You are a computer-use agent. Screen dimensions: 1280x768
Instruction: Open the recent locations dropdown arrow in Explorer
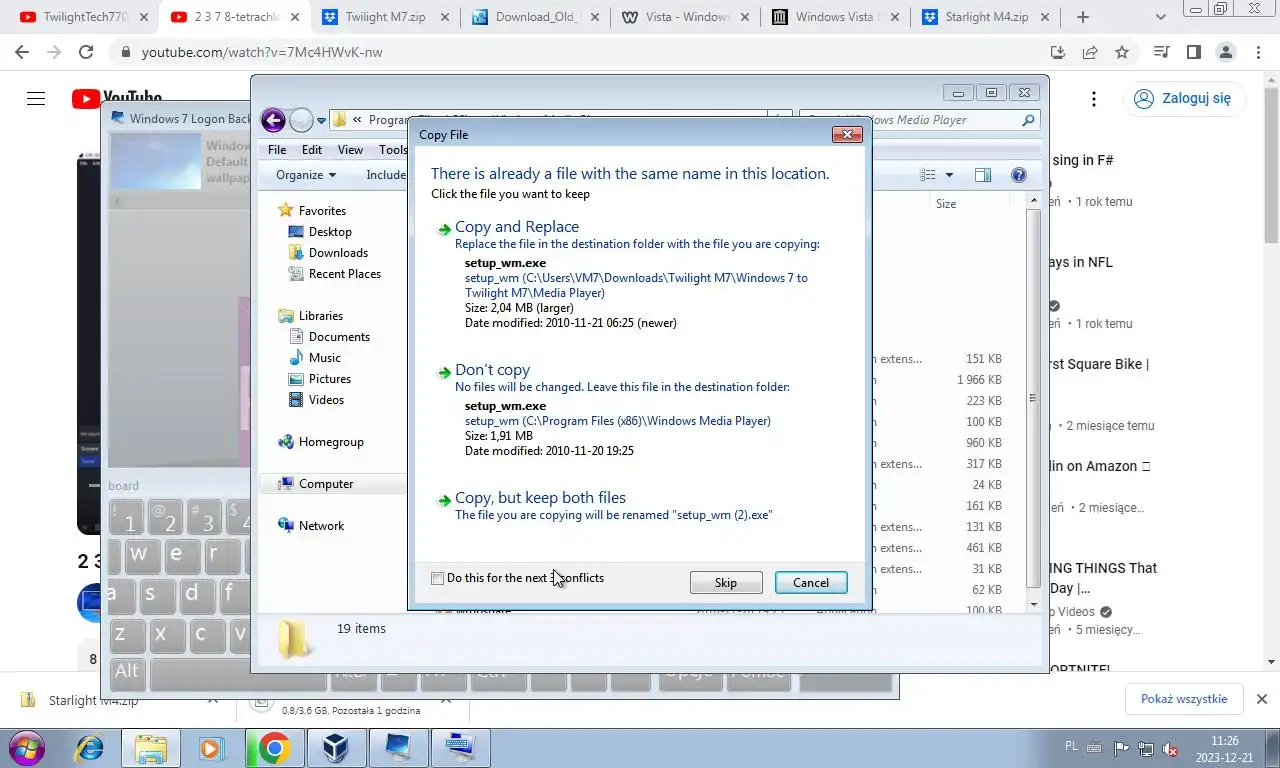[x=321, y=121]
